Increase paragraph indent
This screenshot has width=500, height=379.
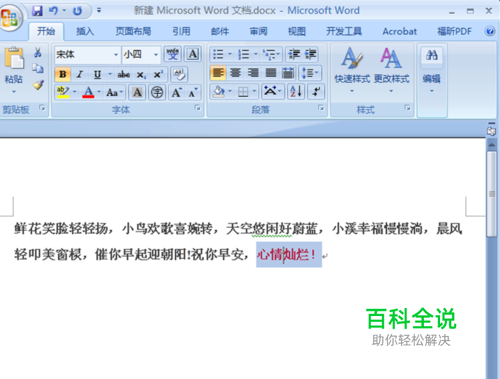[311, 54]
